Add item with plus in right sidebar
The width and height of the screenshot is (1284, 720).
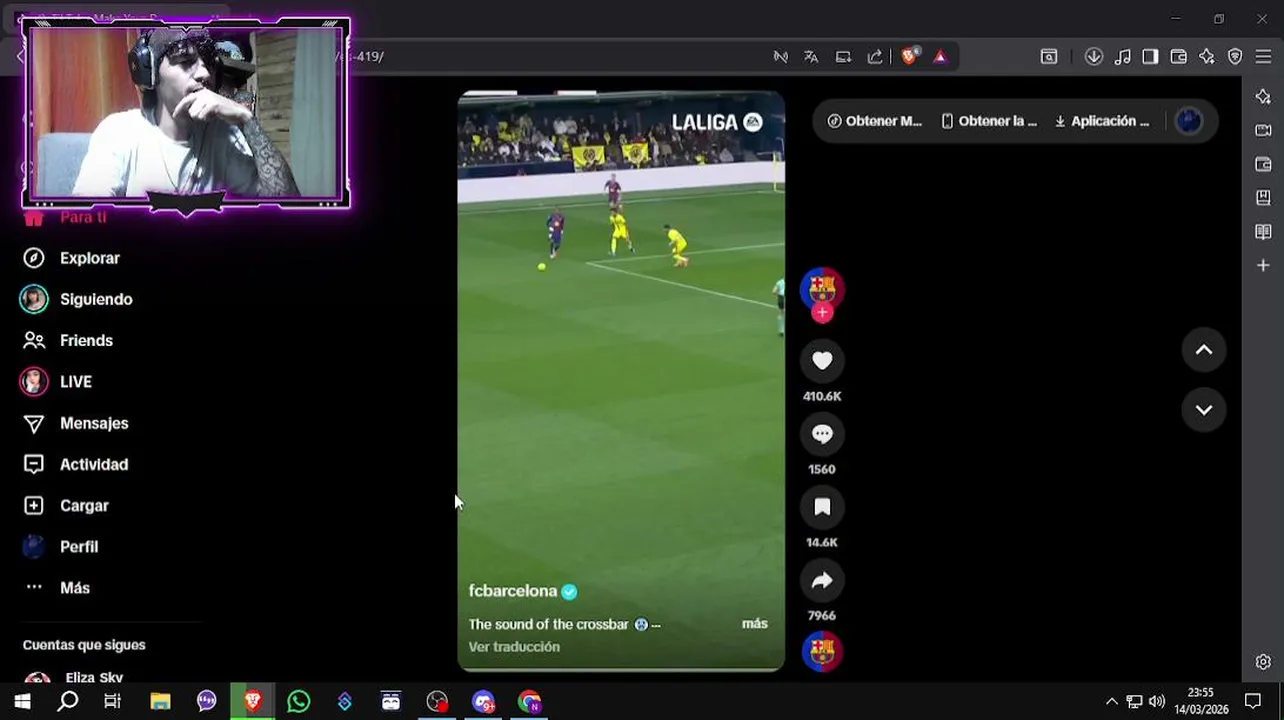coord(1263,265)
